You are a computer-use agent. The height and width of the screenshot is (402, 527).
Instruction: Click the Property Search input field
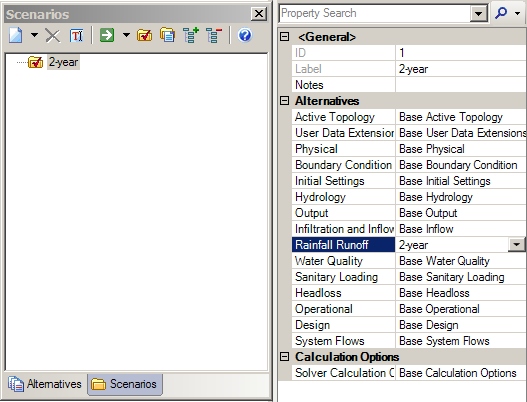coord(374,13)
